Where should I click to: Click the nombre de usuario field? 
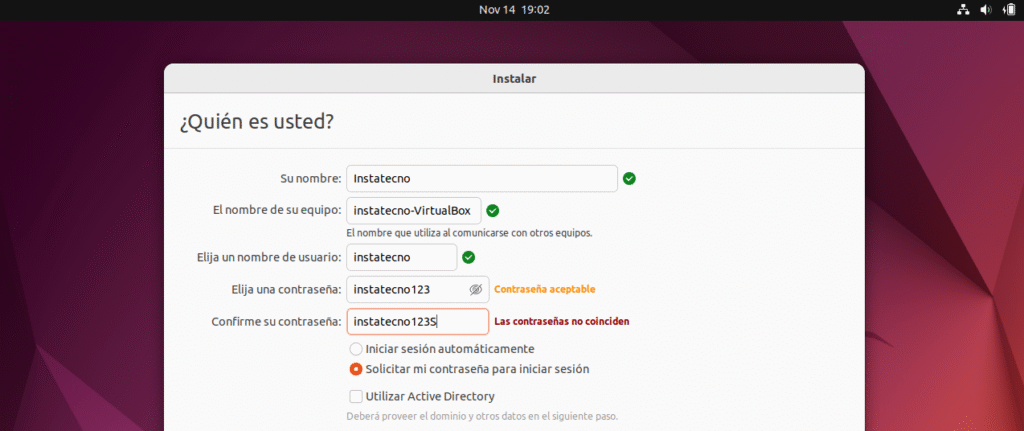pos(401,258)
